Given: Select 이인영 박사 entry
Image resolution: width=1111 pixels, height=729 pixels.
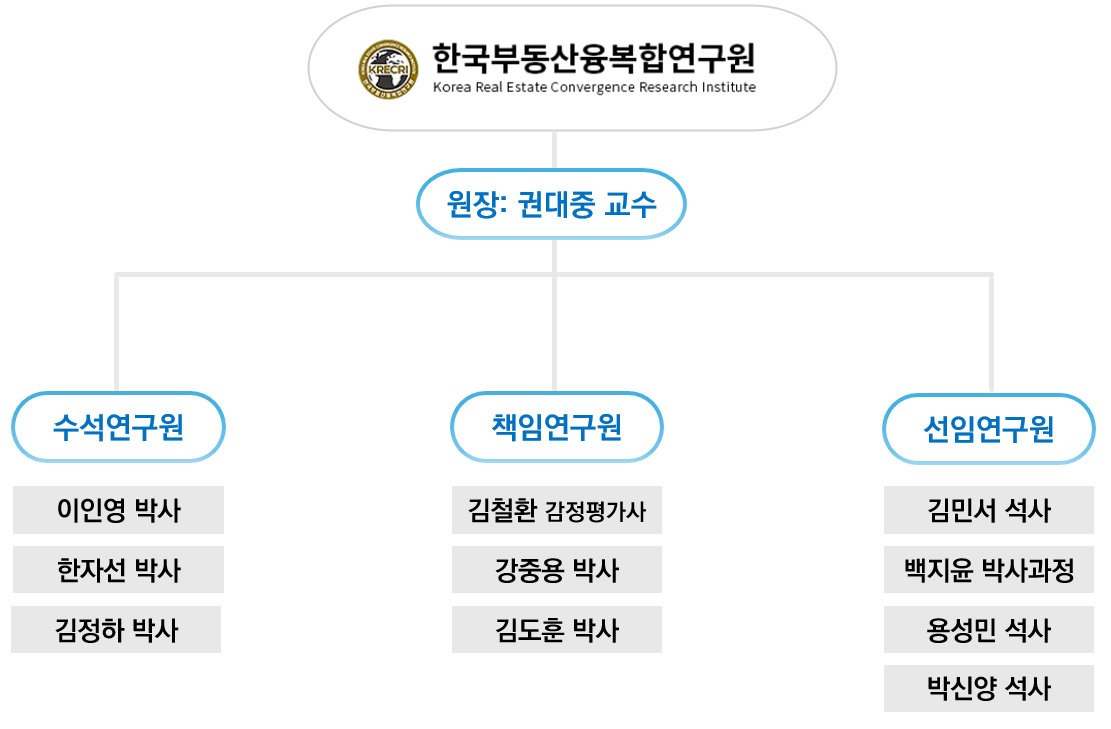Looking at the screenshot, I should (118, 510).
